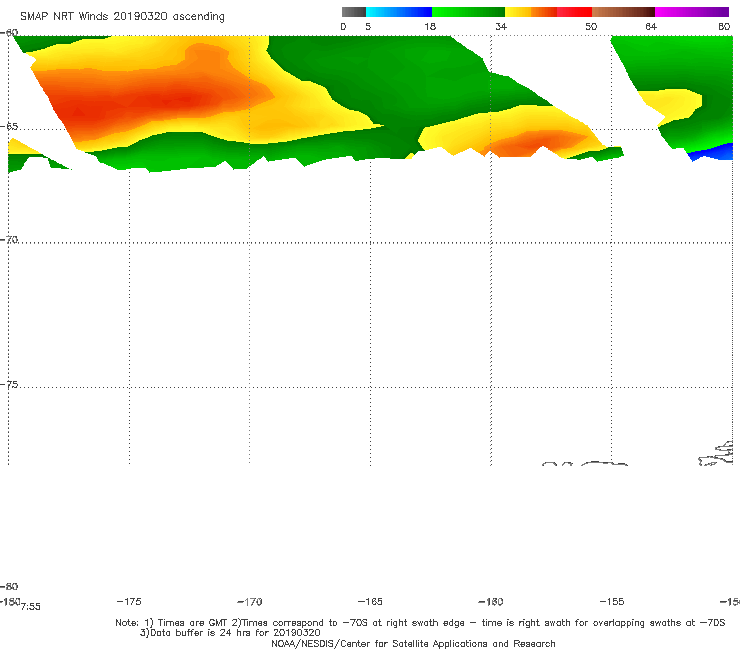Click the color bar label '5'
The width and height of the screenshot is (740, 650).
coord(368,27)
